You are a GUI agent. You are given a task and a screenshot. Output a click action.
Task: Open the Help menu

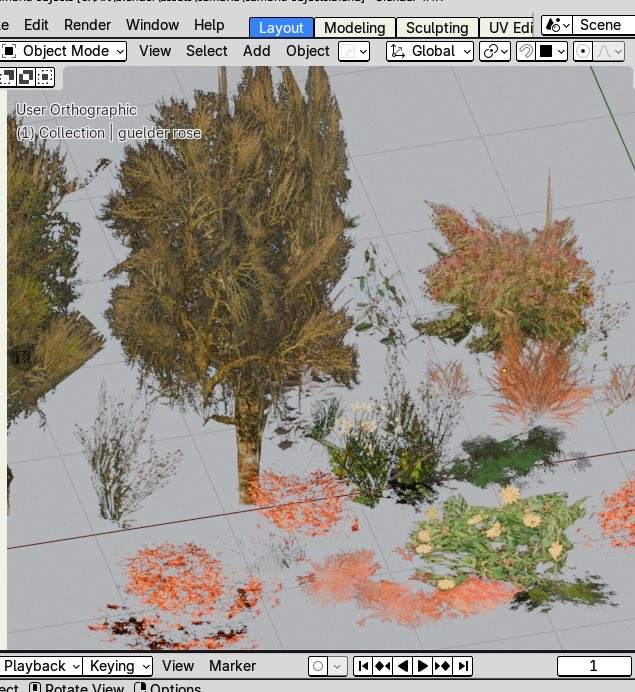point(209,25)
